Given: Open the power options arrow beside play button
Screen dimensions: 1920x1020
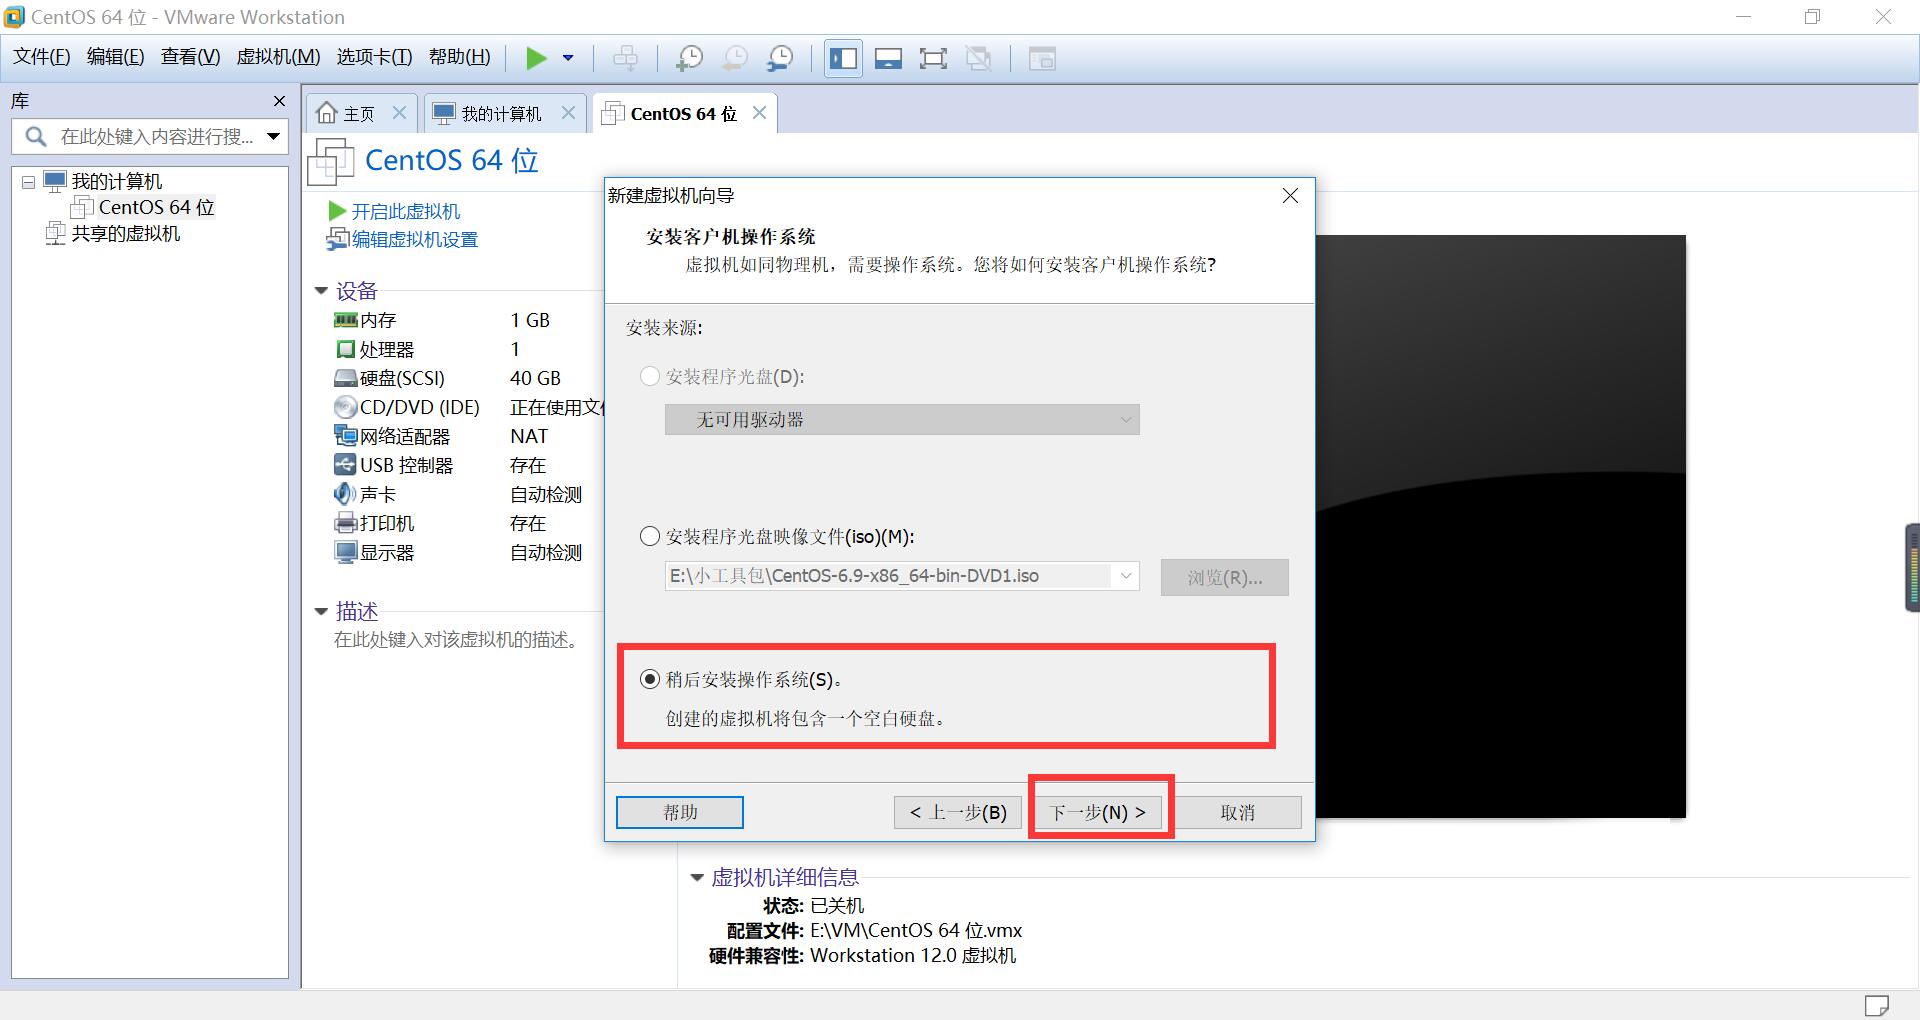Looking at the screenshot, I should point(568,58).
